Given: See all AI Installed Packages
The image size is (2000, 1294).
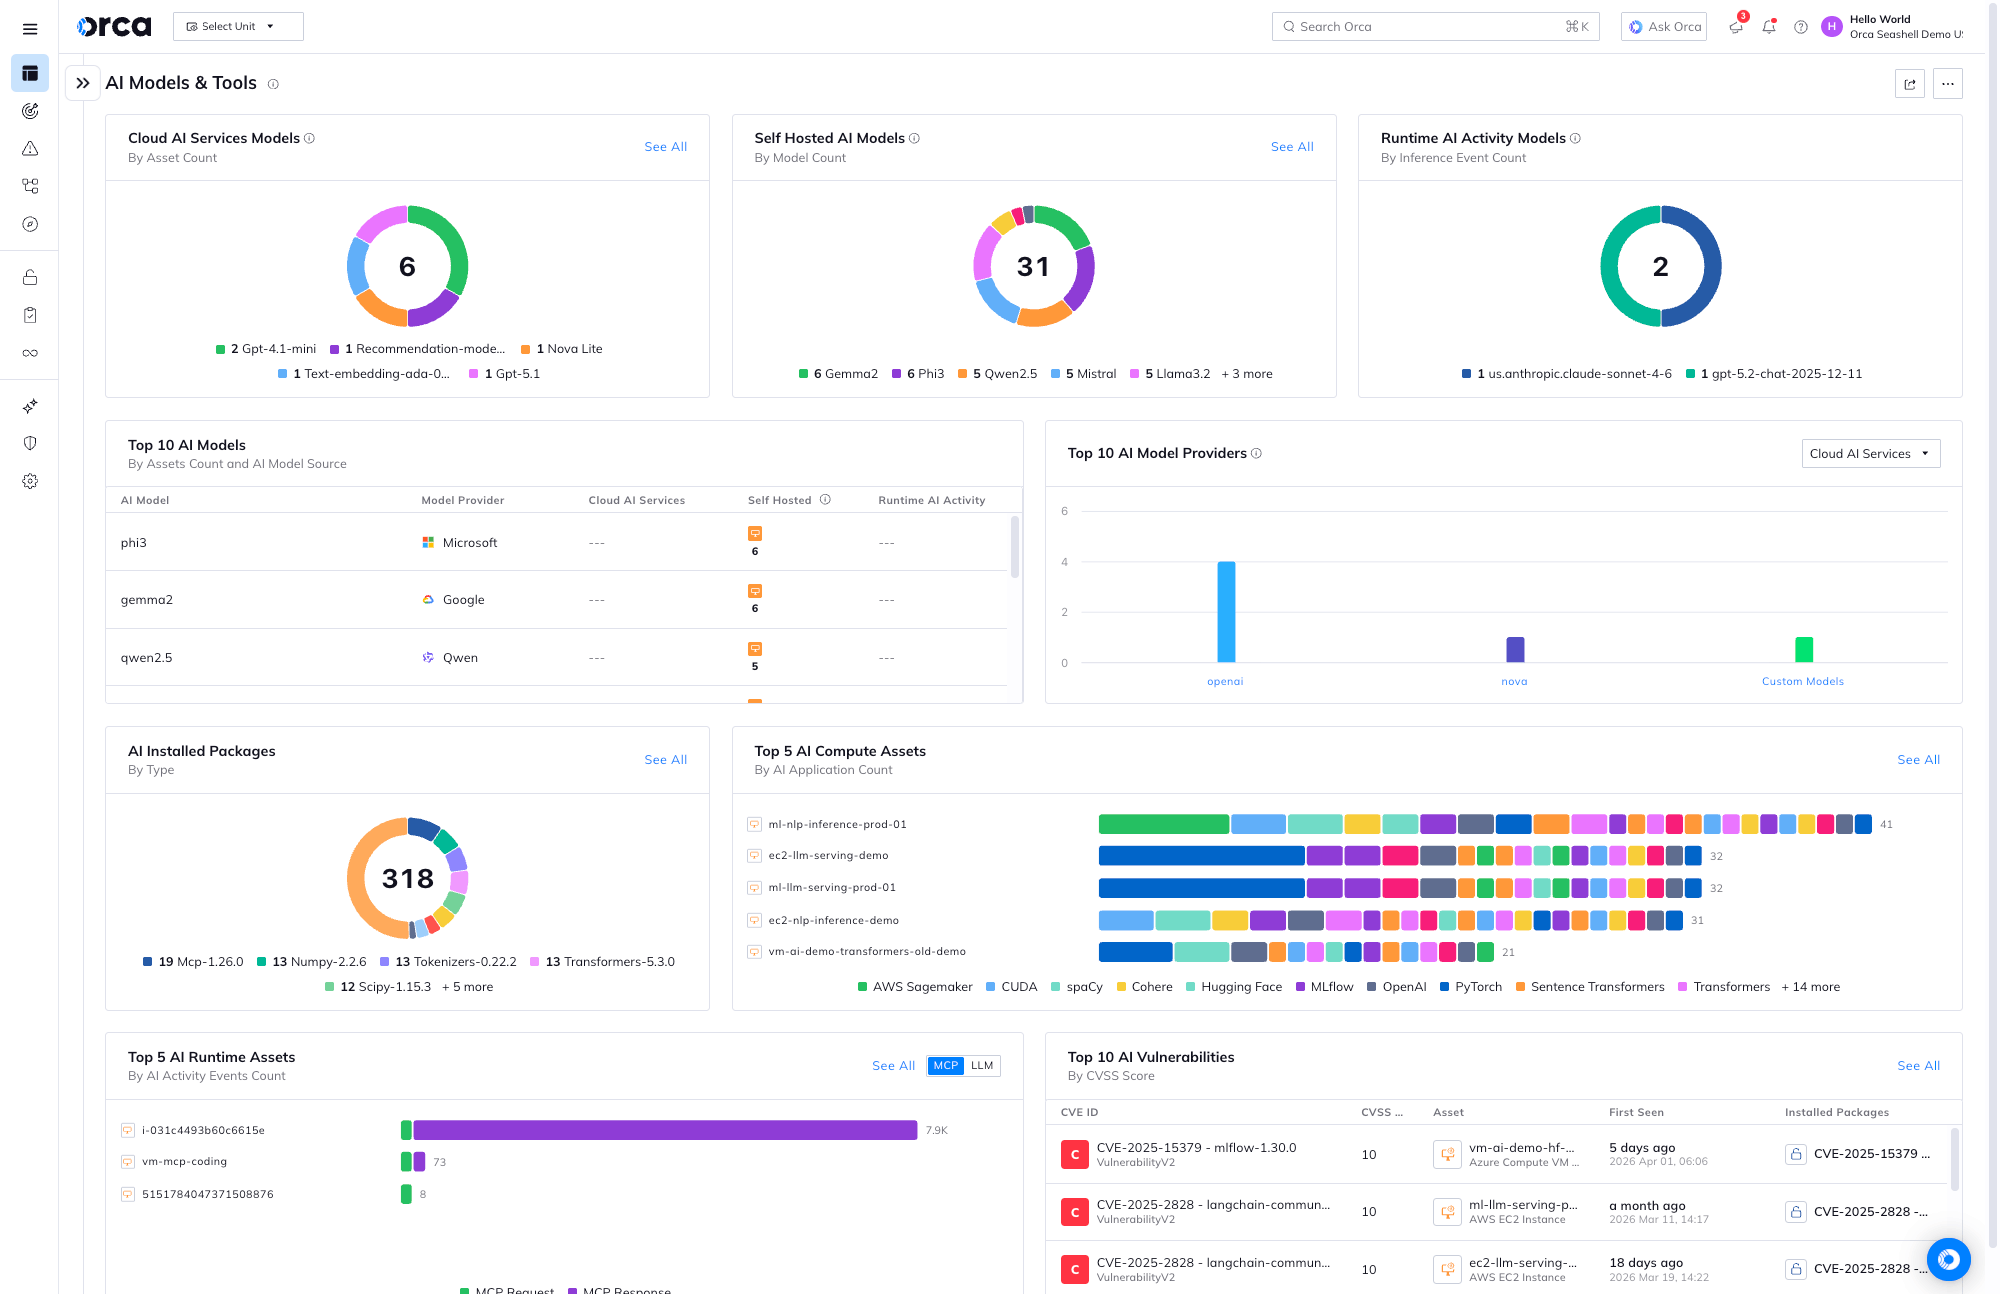Looking at the screenshot, I should point(665,760).
